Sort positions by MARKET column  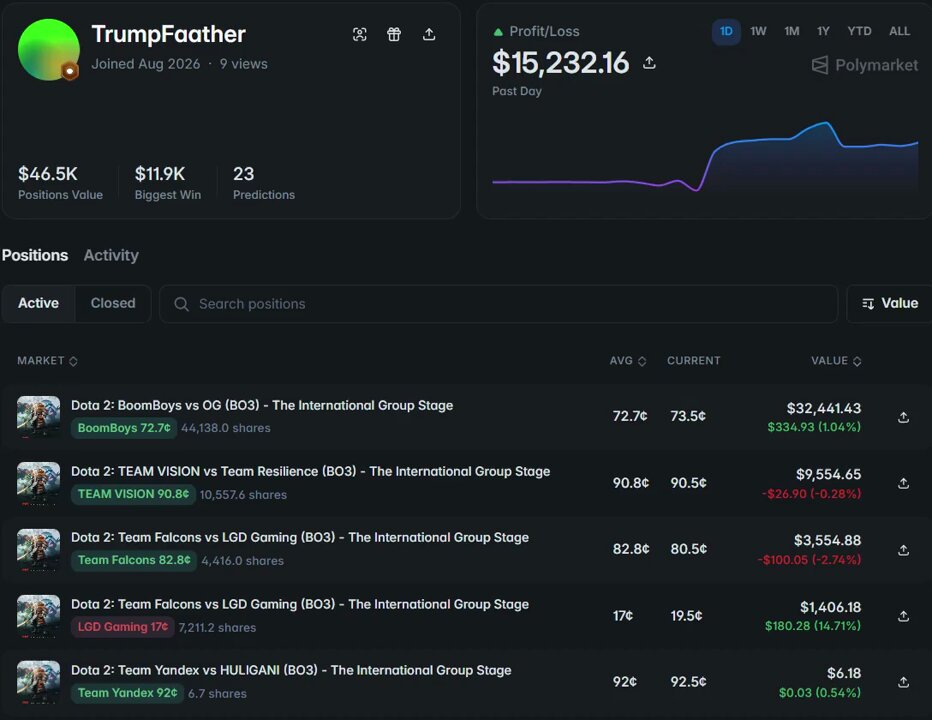pyautogui.click(x=48, y=361)
